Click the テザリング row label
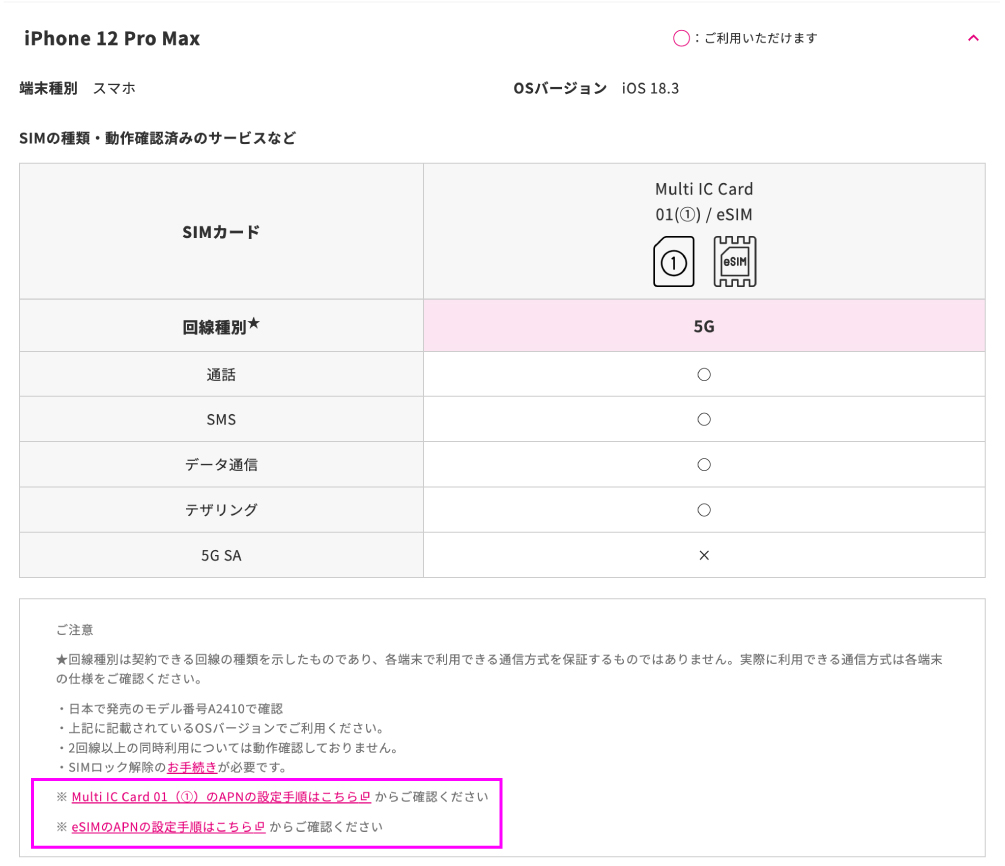Image resolution: width=1005 pixels, height=866 pixels. click(x=221, y=509)
